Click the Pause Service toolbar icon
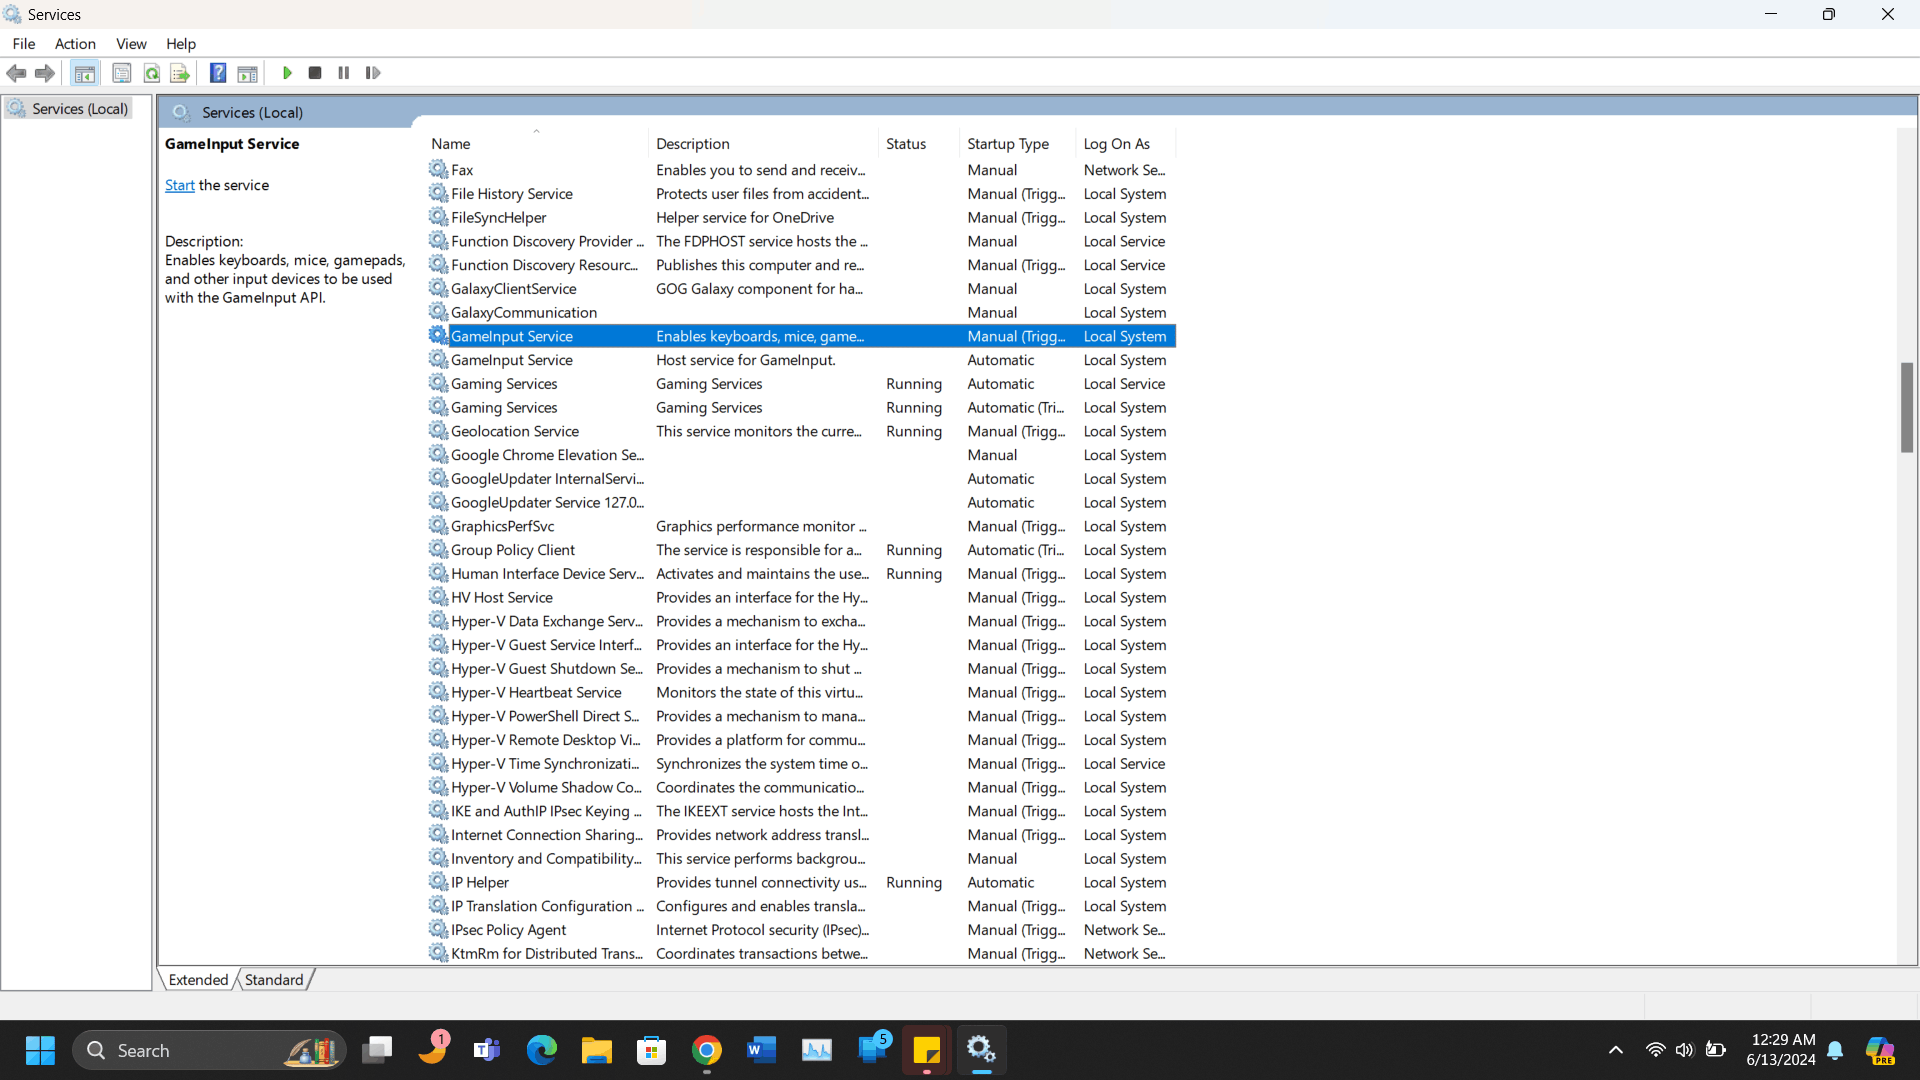 click(344, 73)
